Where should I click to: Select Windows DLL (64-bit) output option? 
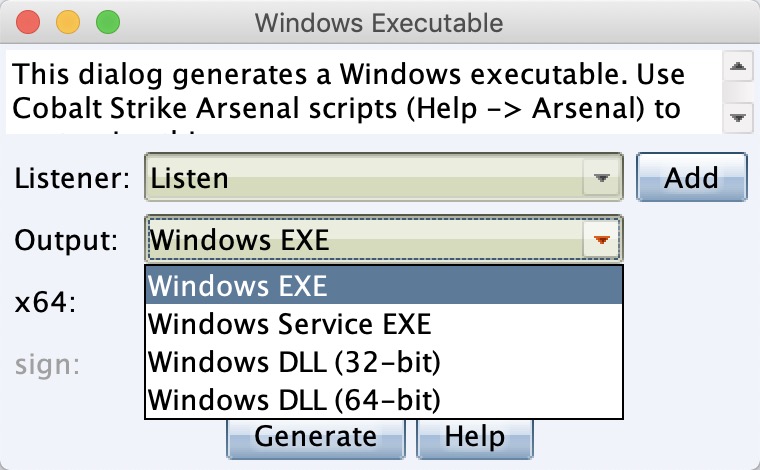[384, 399]
